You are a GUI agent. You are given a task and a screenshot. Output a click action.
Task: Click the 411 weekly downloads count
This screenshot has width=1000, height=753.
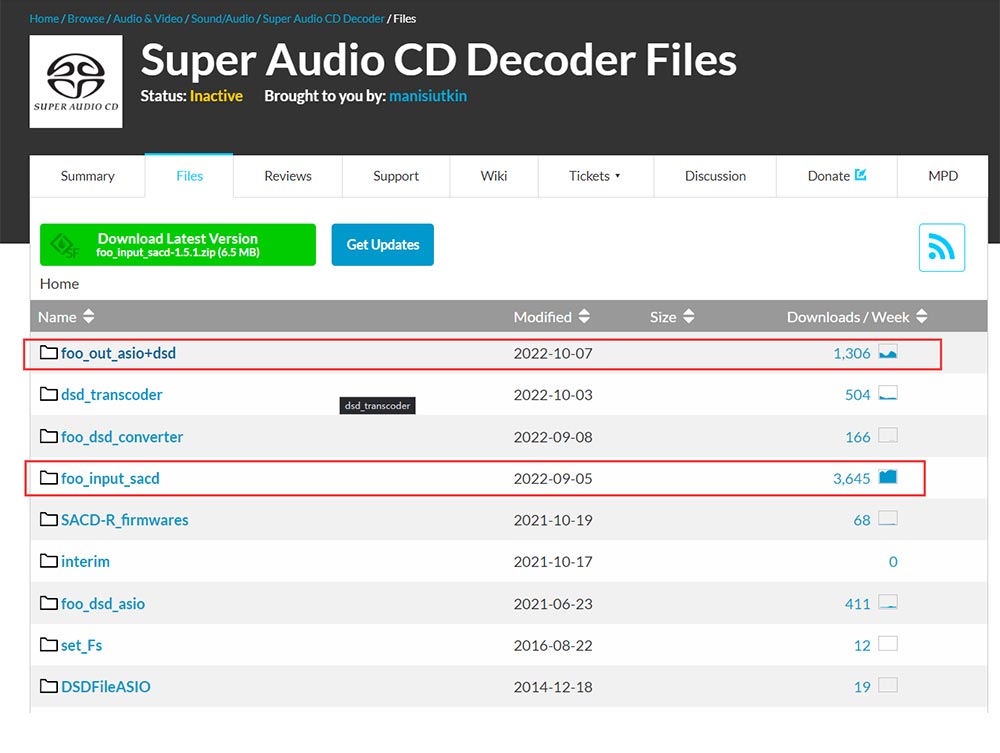(858, 604)
